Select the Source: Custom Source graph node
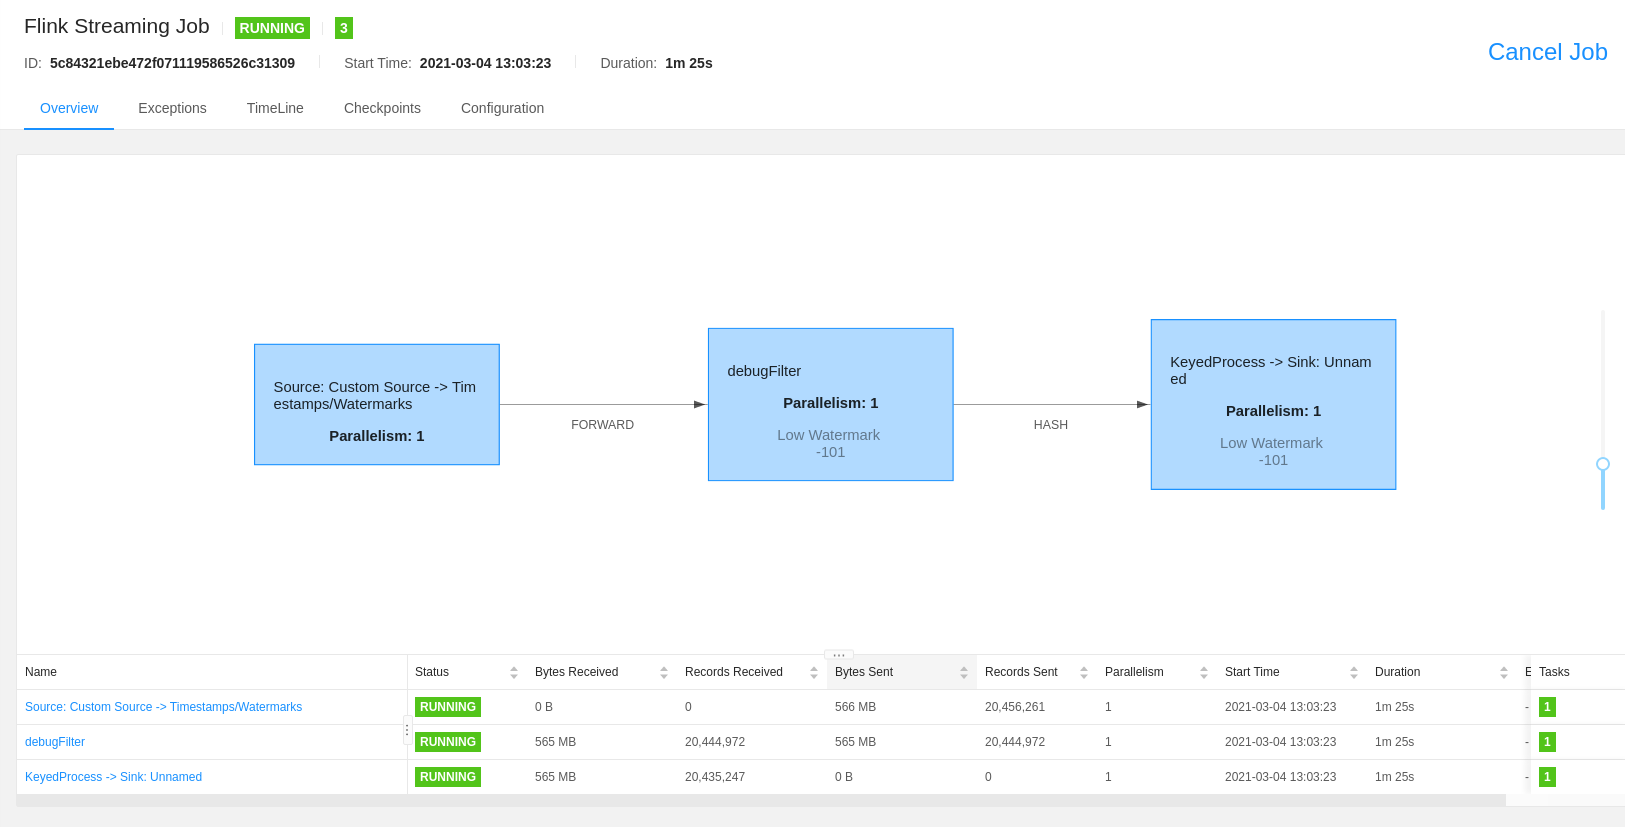Screen dimensions: 1625x827 coord(377,404)
